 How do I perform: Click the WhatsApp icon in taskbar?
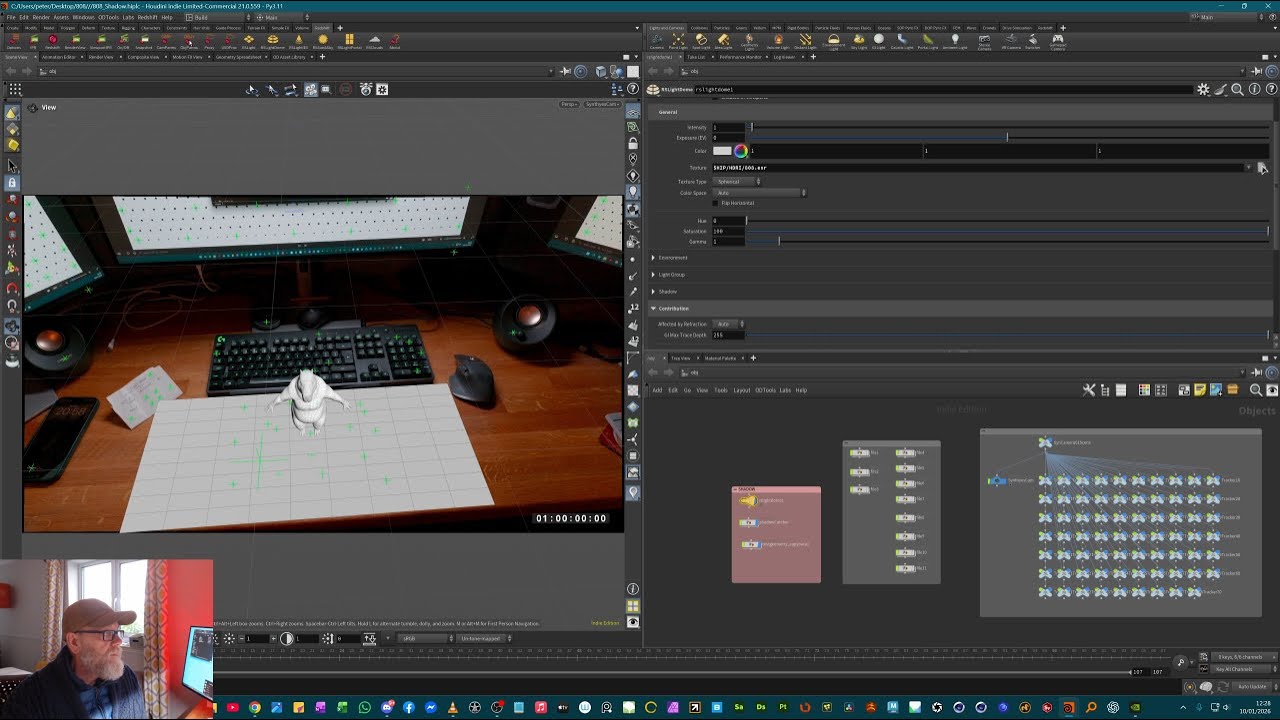tap(364, 707)
